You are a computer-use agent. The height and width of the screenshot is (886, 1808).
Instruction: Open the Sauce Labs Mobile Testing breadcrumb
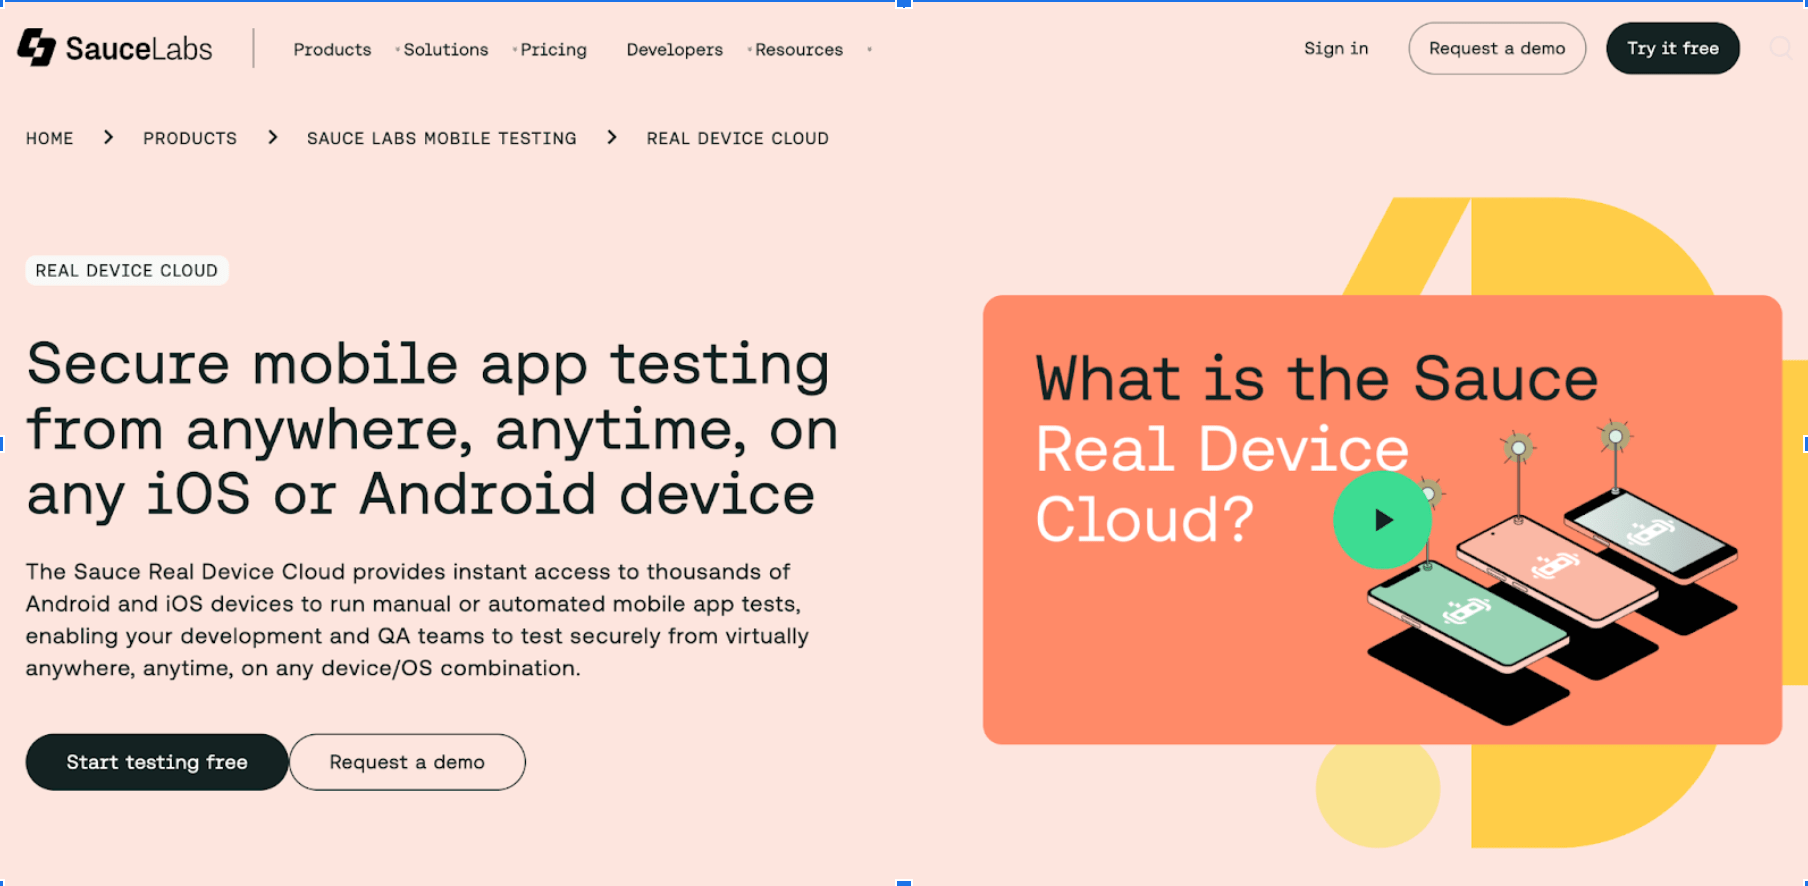(x=442, y=138)
